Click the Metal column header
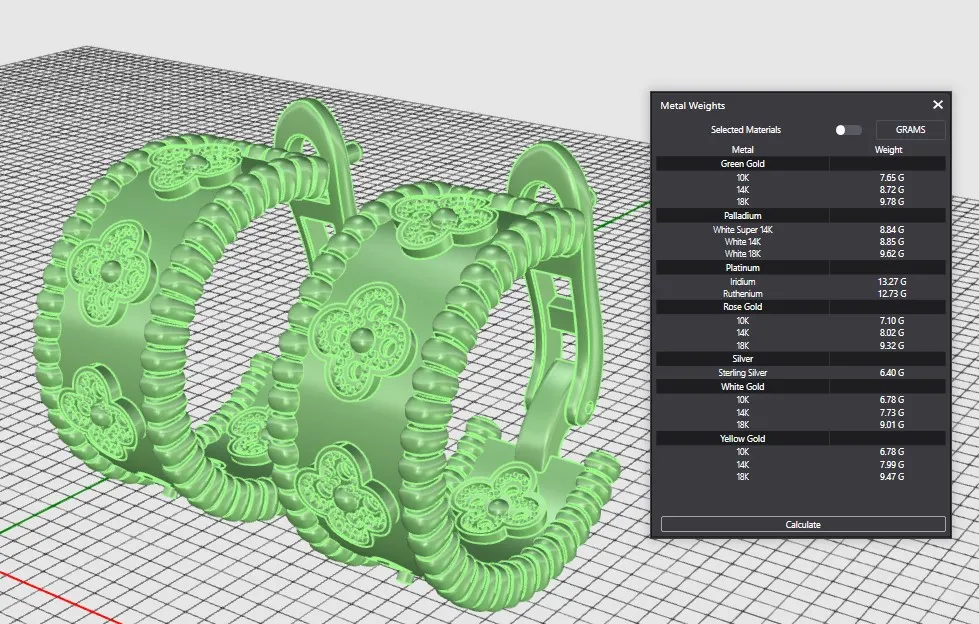 [743, 150]
